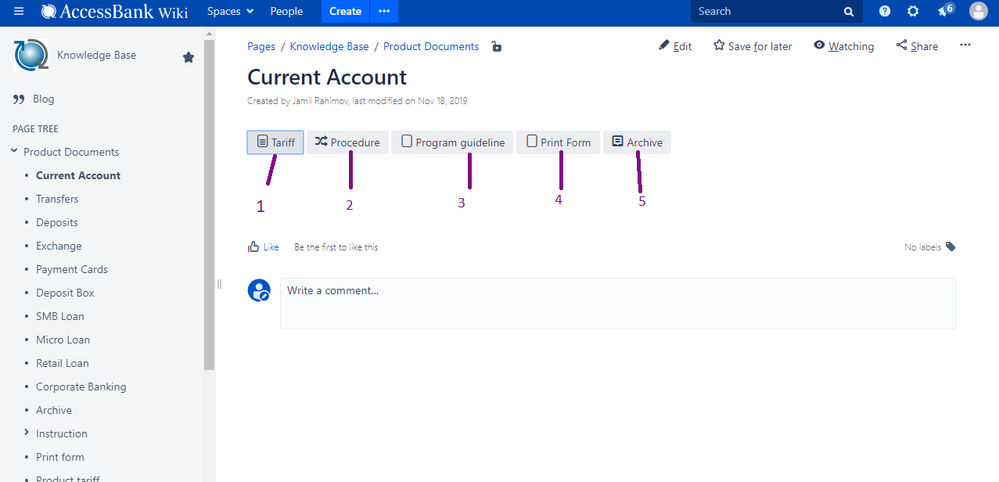The width and height of the screenshot is (999, 482).
Task: Open the hamburger sidebar menu icon
Action: pyautogui.click(x=18, y=11)
